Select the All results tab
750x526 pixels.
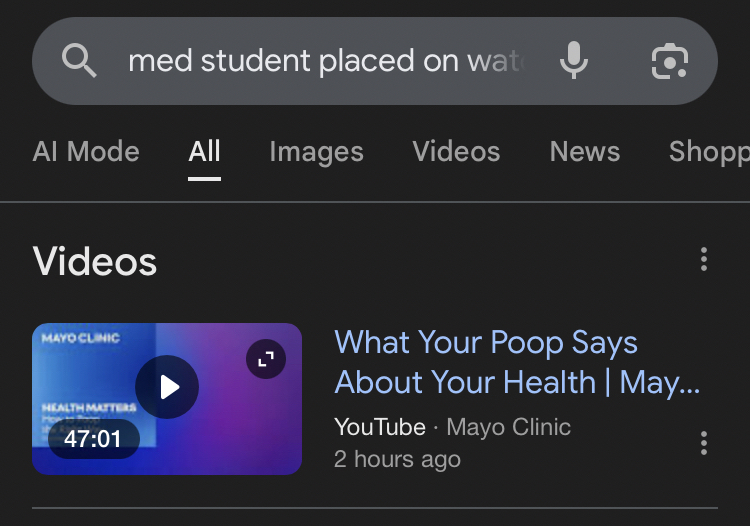click(204, 152)
